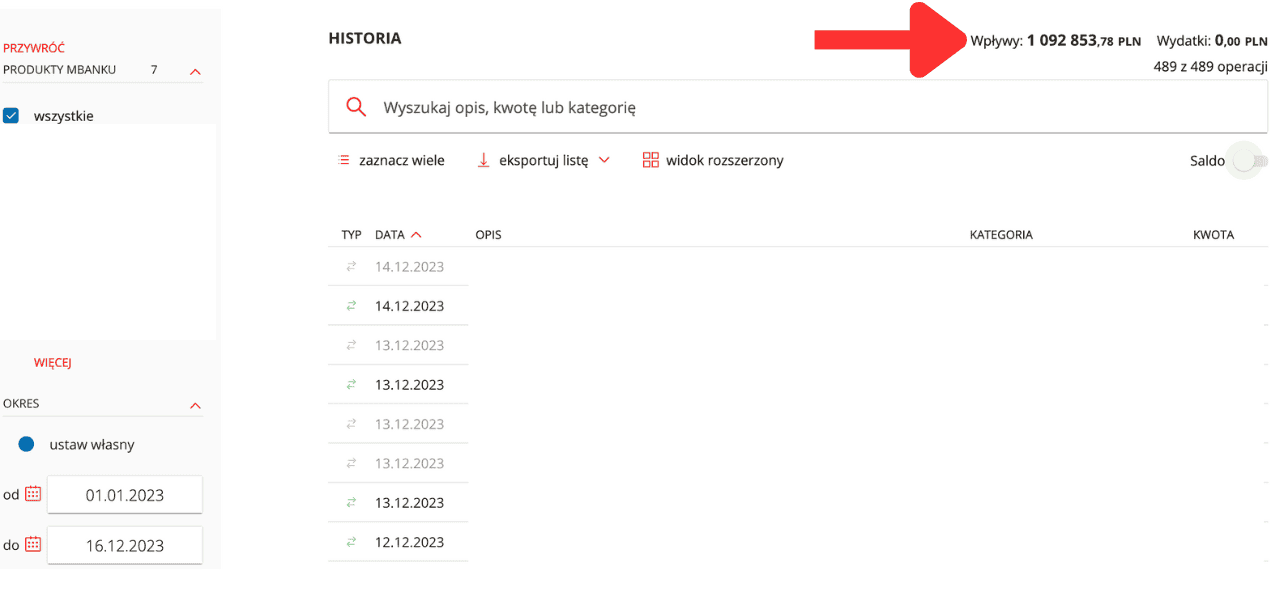1280x603 pixels.
Task: Toggle the Saldo switch
Action: pos(1249,161)
